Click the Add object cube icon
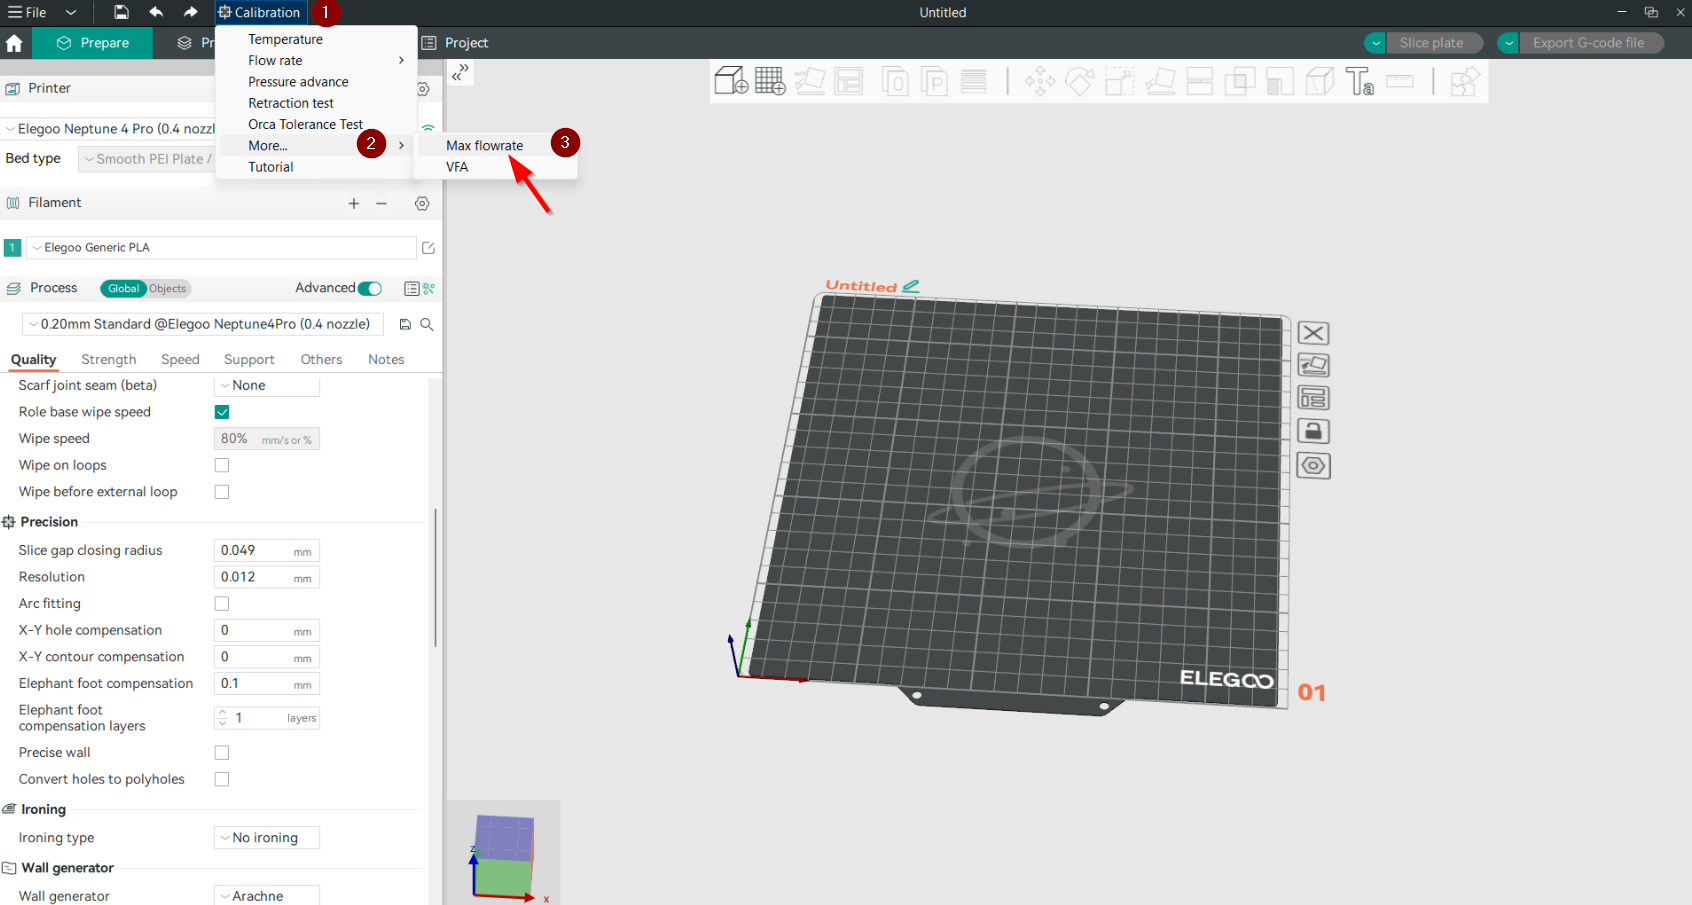 click(x=731, y=81)
